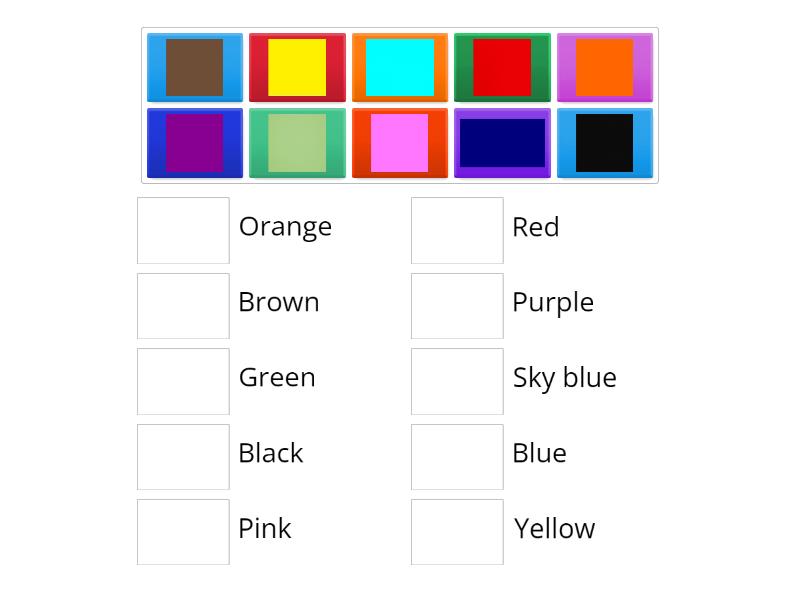Click the answer box beside Red

457,229
